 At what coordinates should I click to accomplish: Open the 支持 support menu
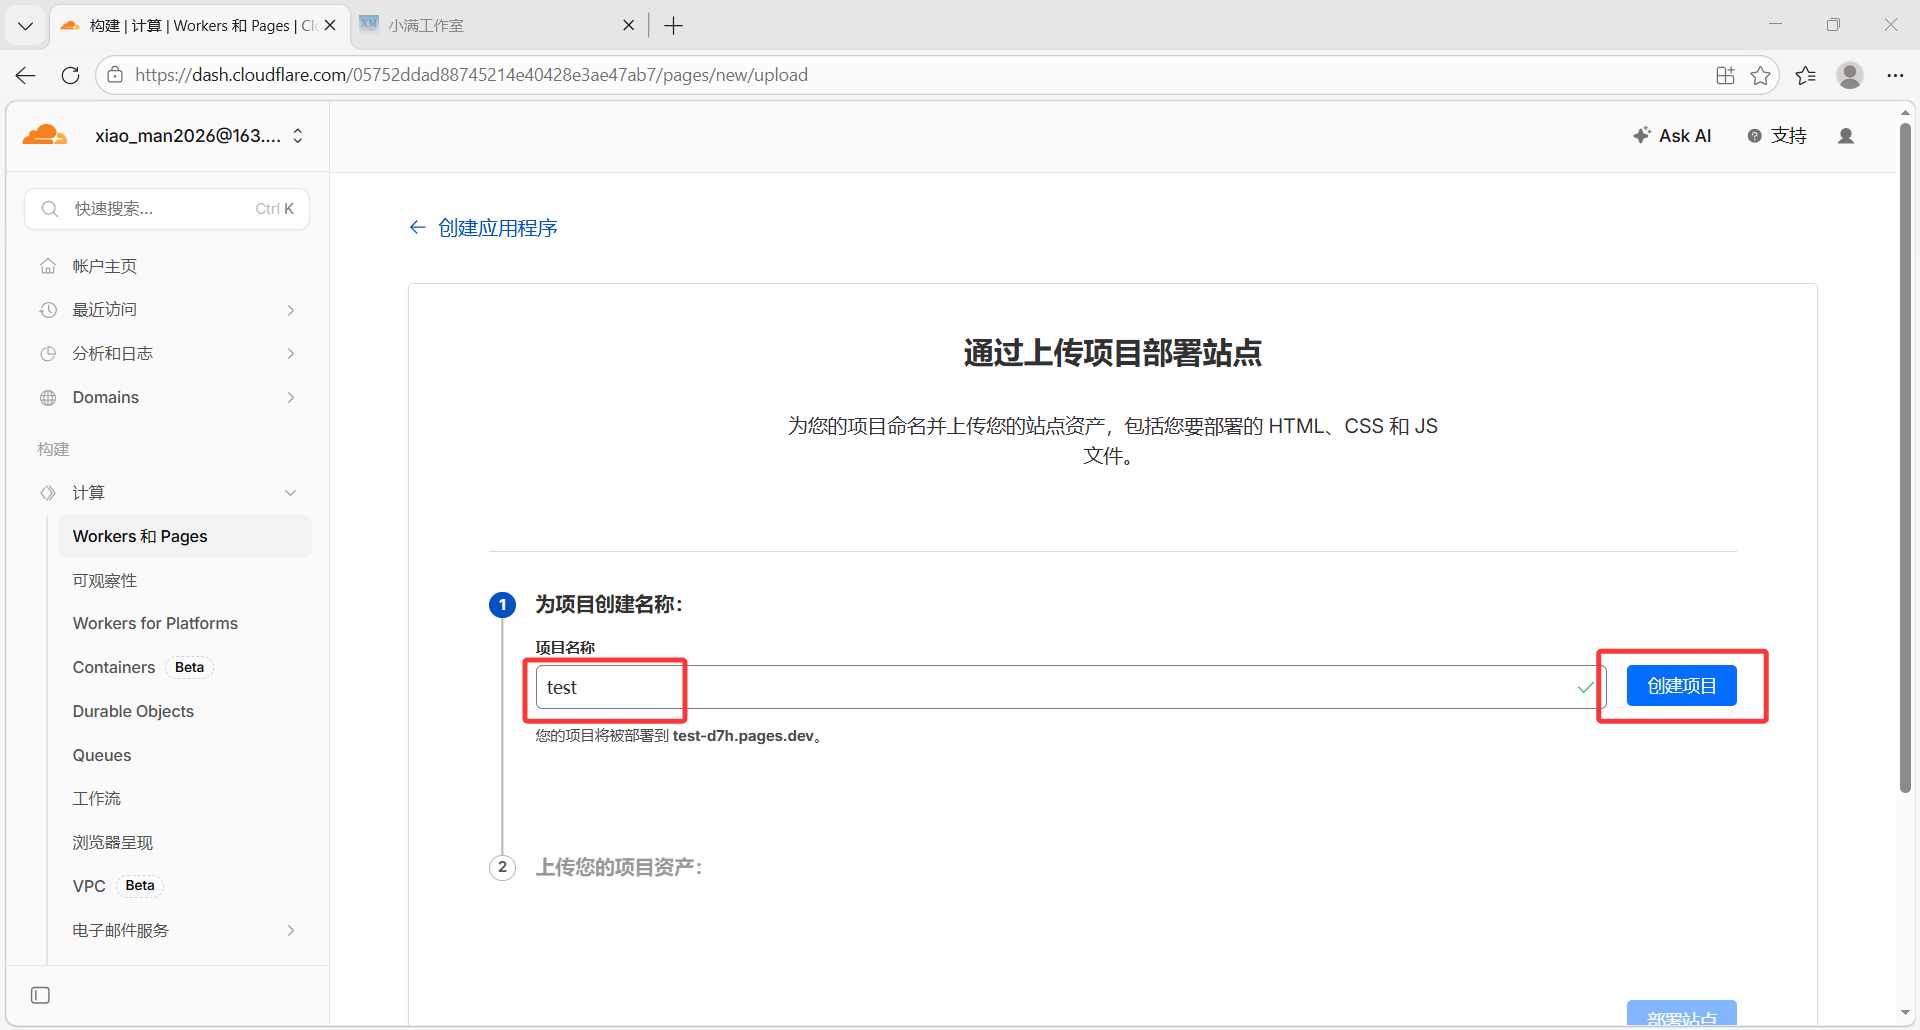pos(1777,136)
